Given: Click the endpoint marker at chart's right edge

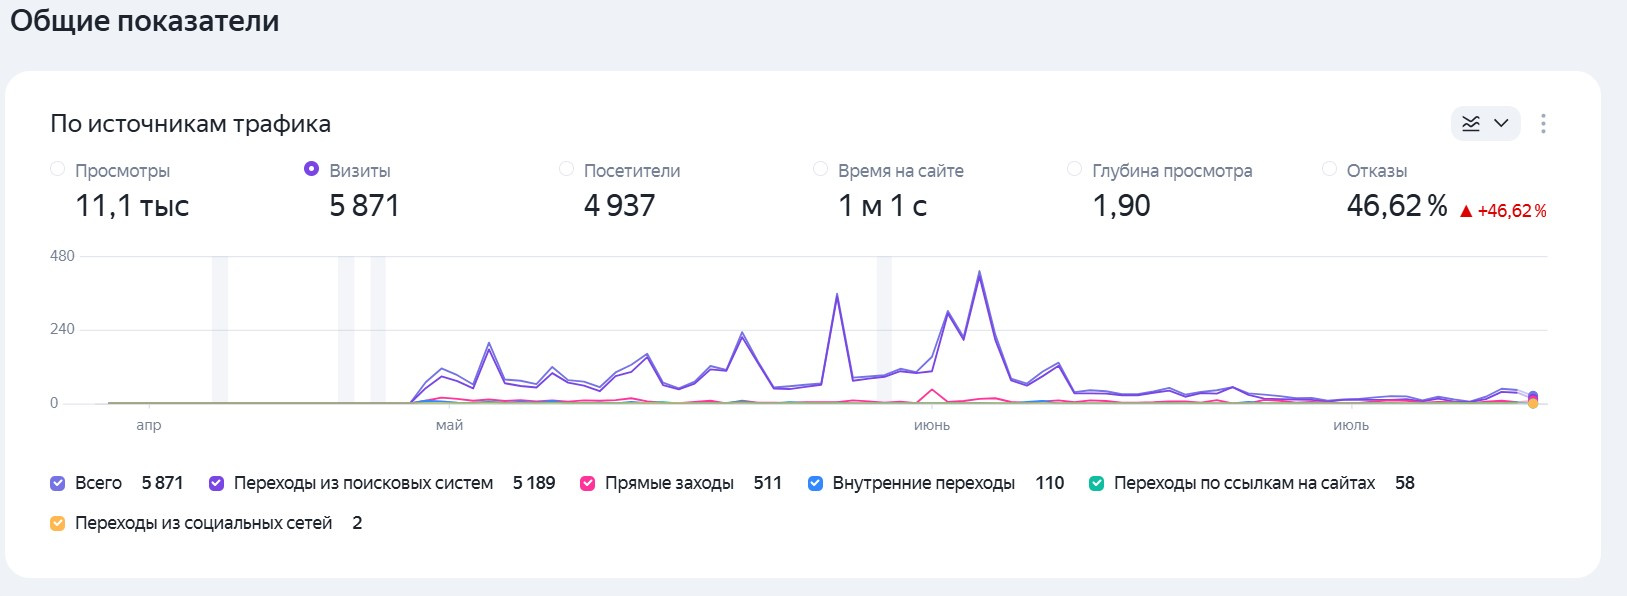Looking at the screenshot, I should pyautogui.click(x=1533, y=399).
